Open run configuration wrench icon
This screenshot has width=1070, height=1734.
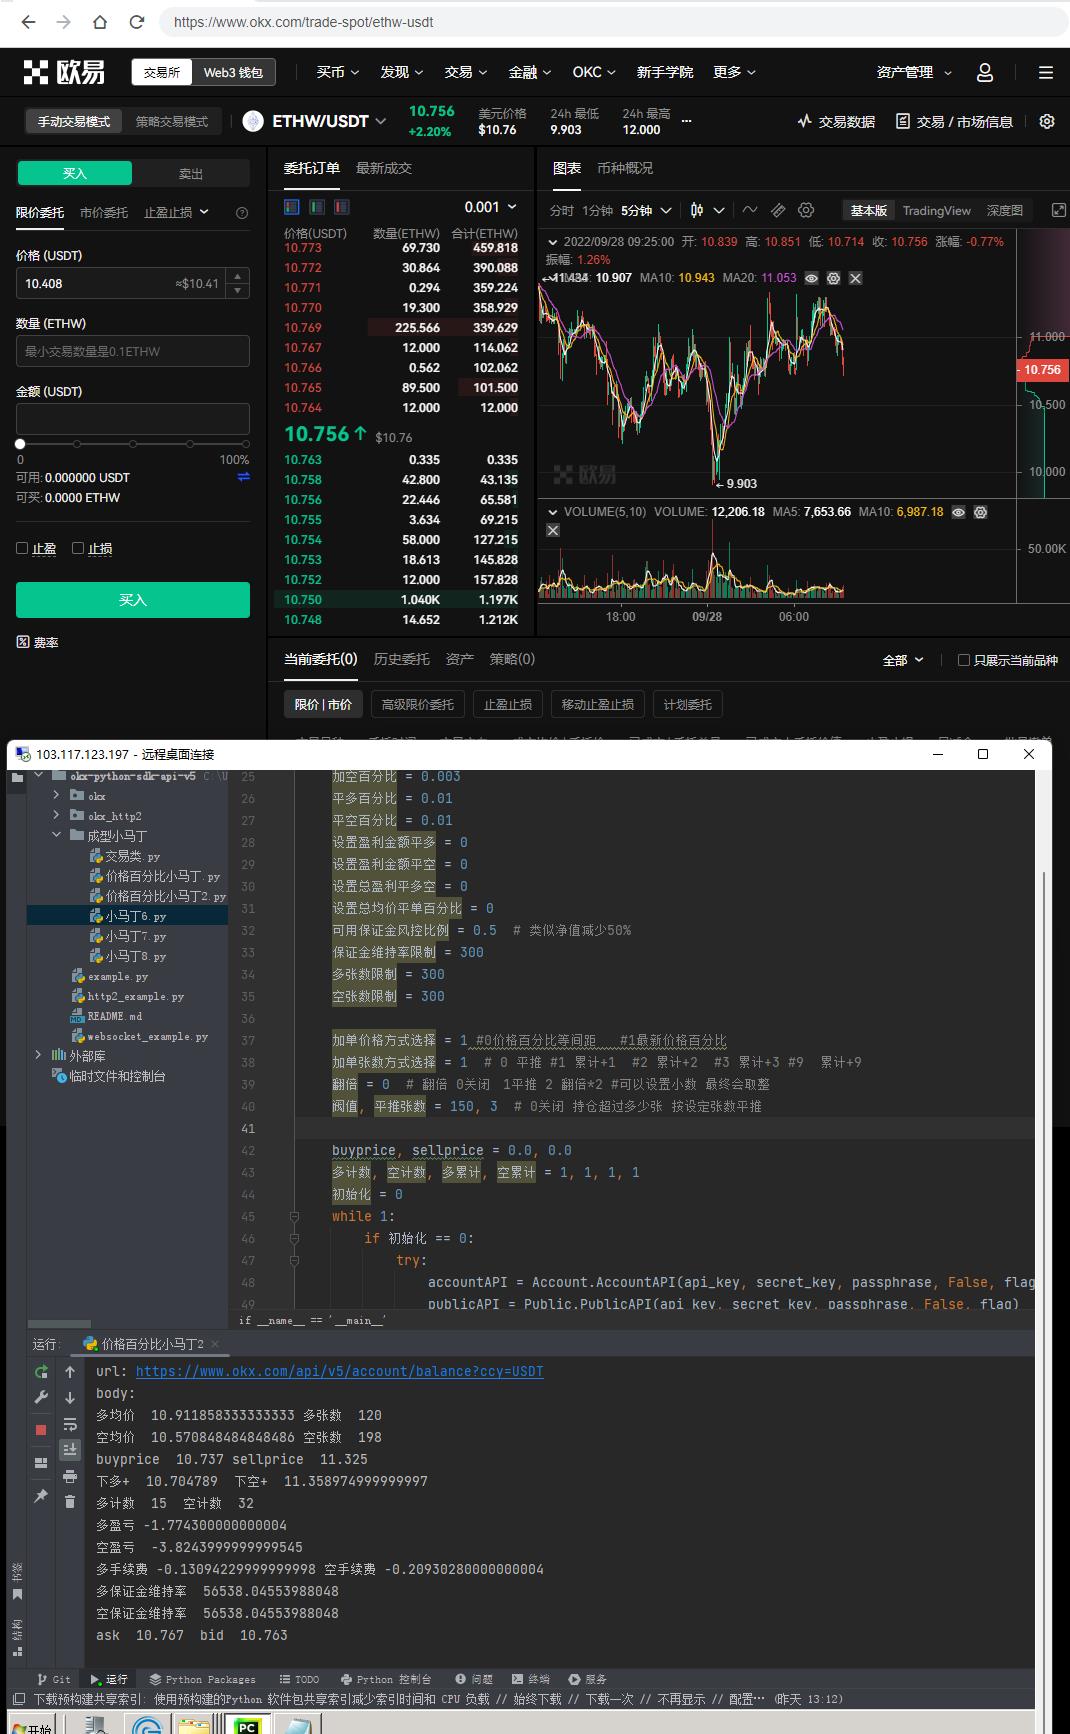[41, 1397]
